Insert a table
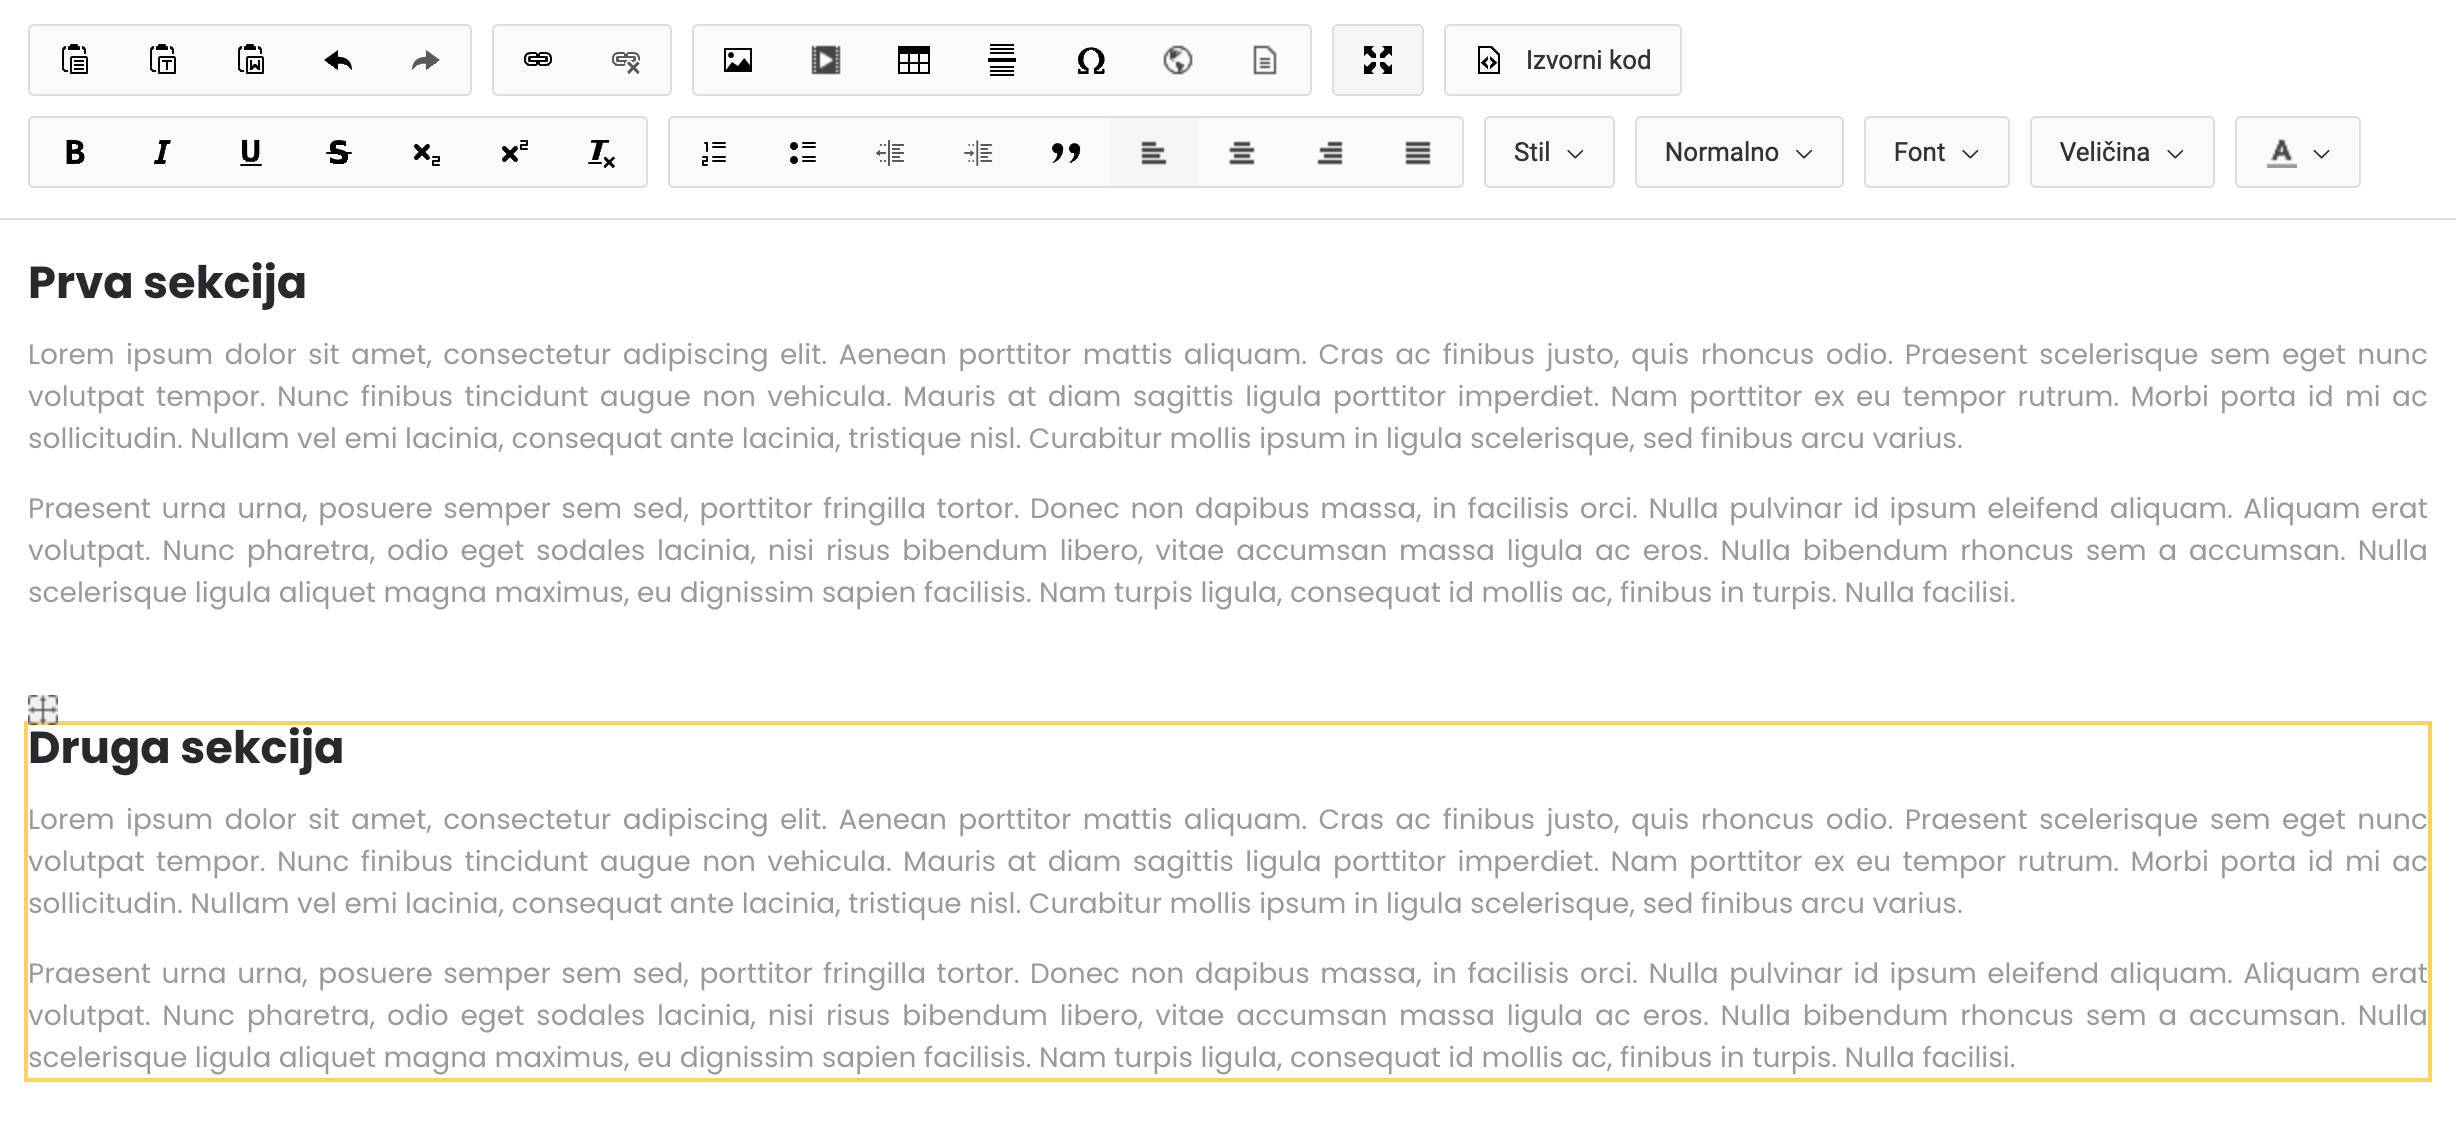This screenshot has width=2456, height=1128. coord(913,60)
